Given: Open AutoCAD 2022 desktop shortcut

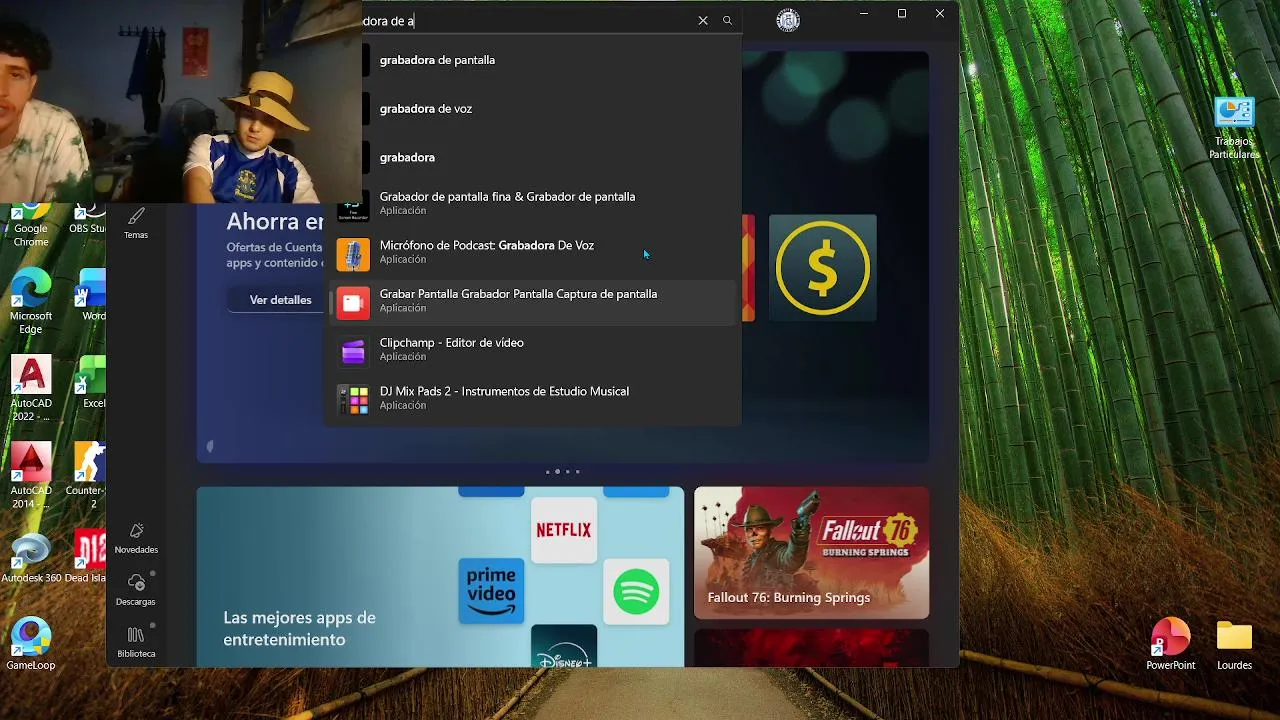Looking at the screenshot, I should tap(31, 389).
